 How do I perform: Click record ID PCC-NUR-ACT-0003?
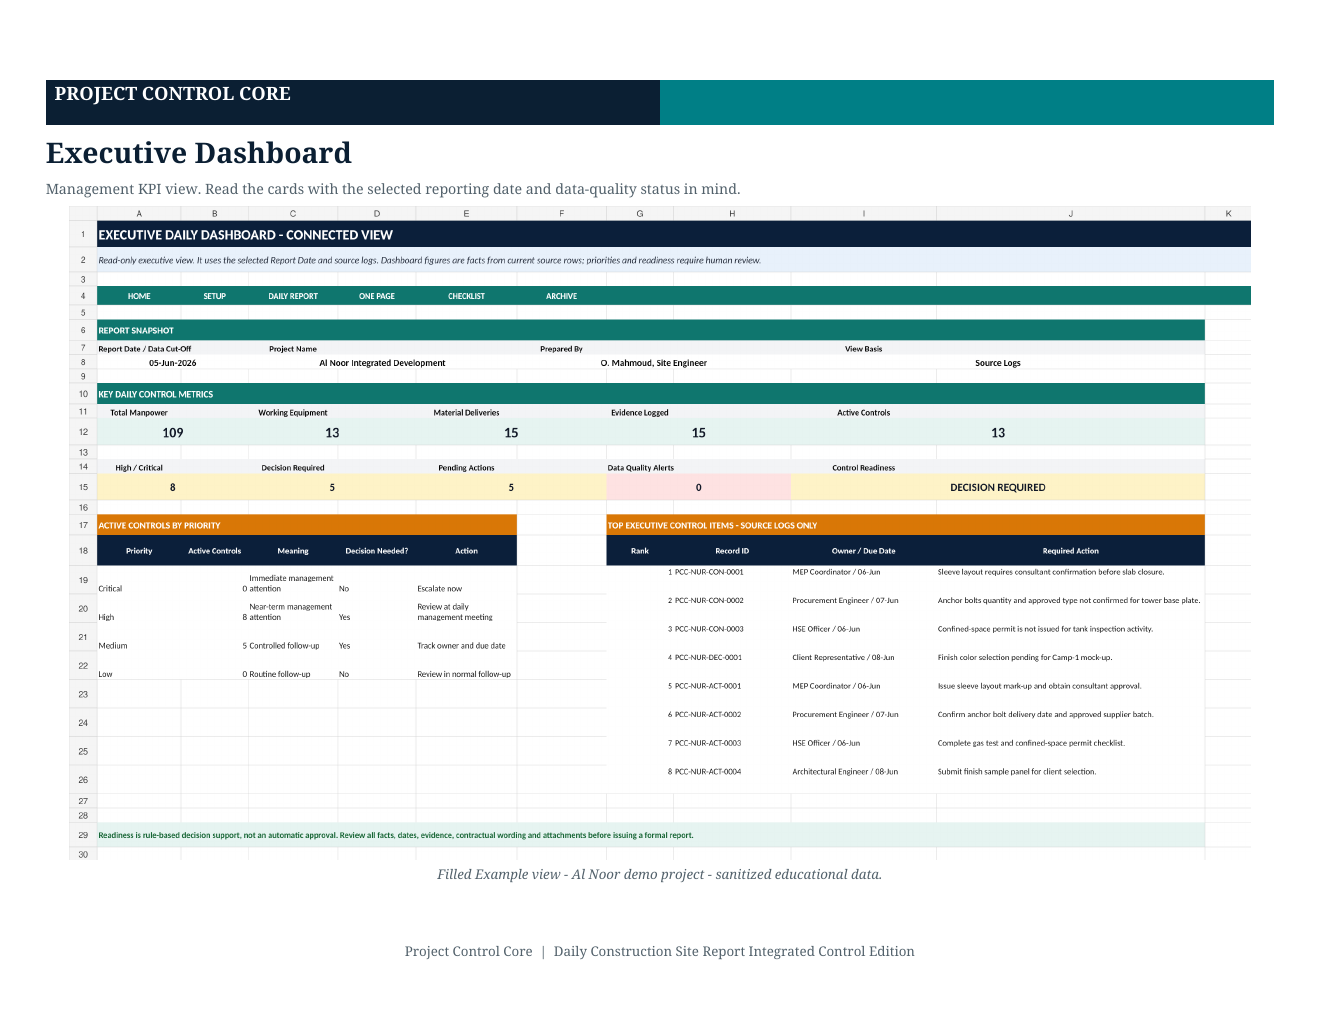[x=708, y=743]
